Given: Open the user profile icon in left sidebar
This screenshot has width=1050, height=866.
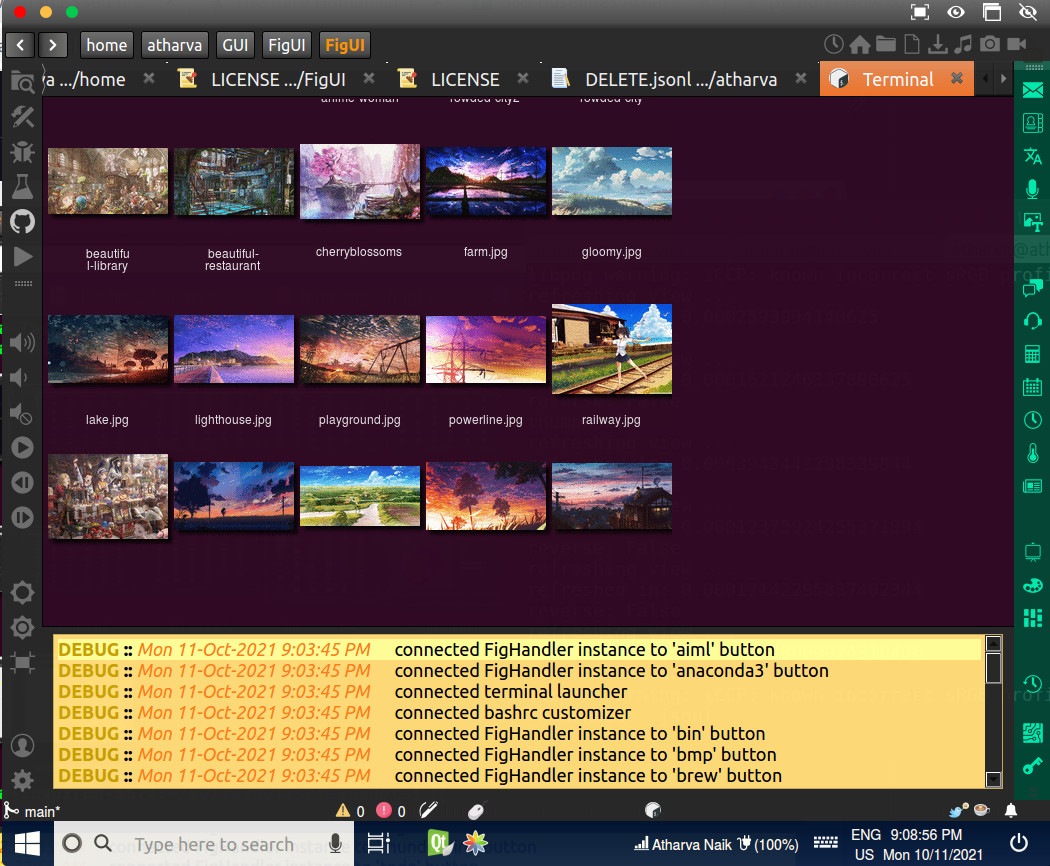Looking at the screenshot, I should (x=22, y=745).
